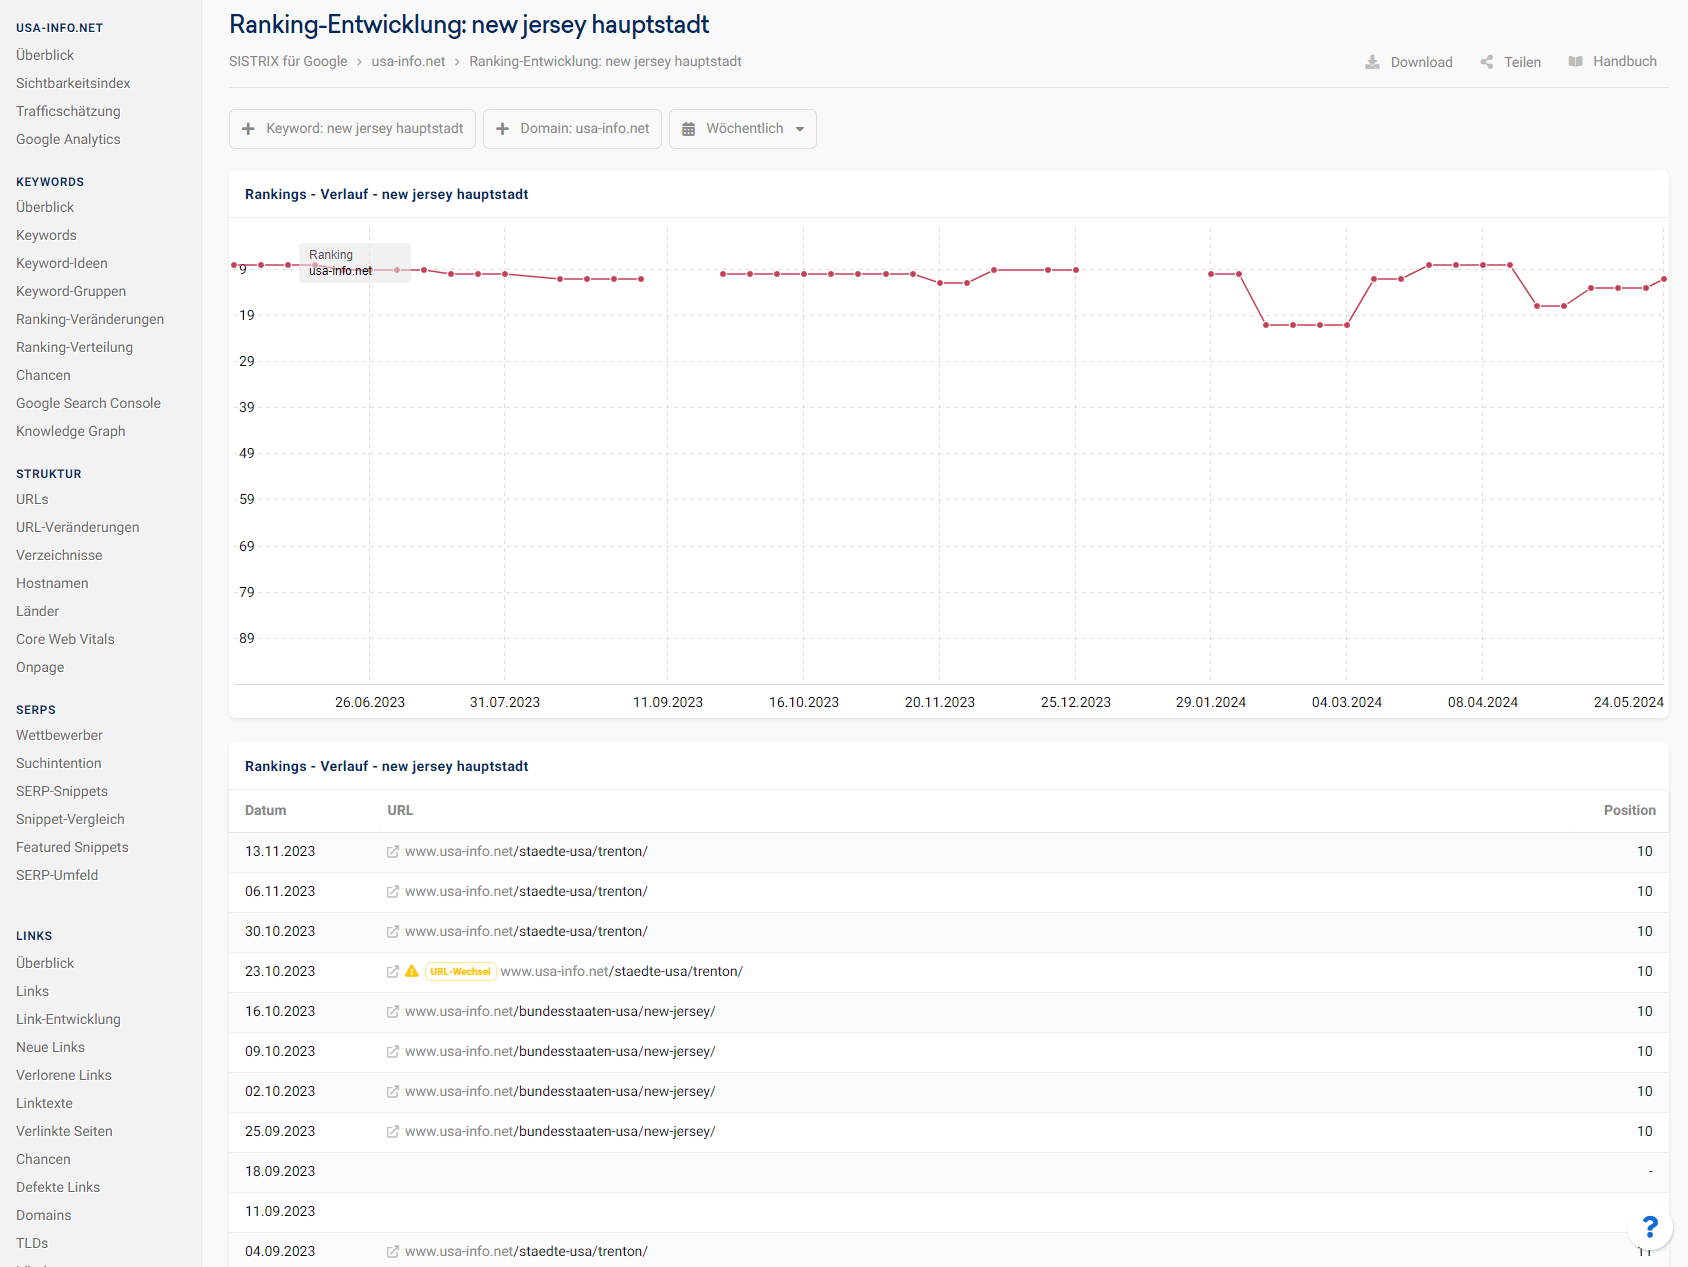Click the Keyword: new jersey hauptstadt filter
This screenshot has height=1267, width=1688.
click(x=364, y=128)
